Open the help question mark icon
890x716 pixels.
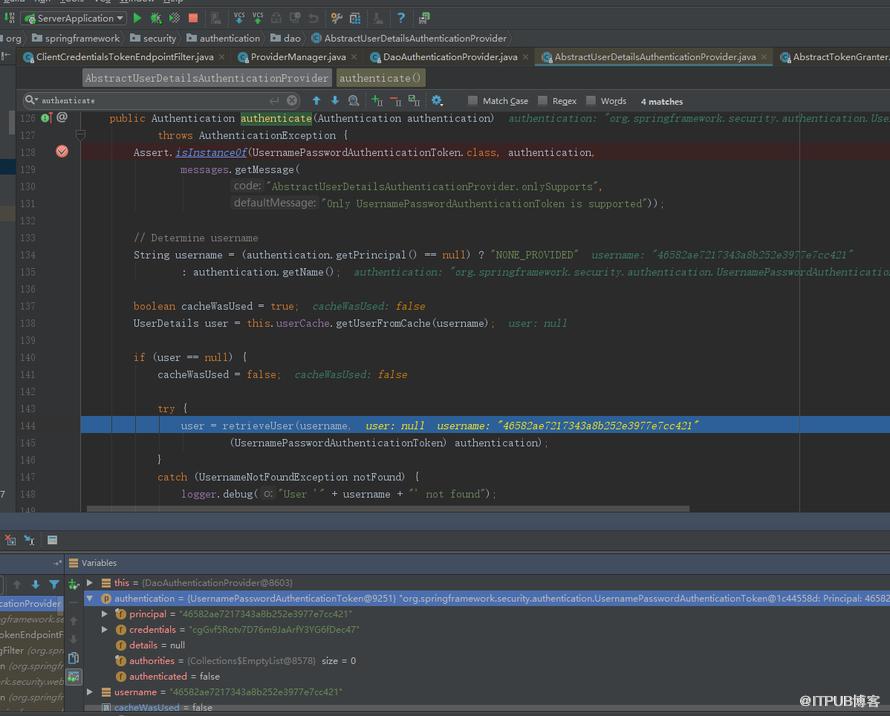pos(401,18)
